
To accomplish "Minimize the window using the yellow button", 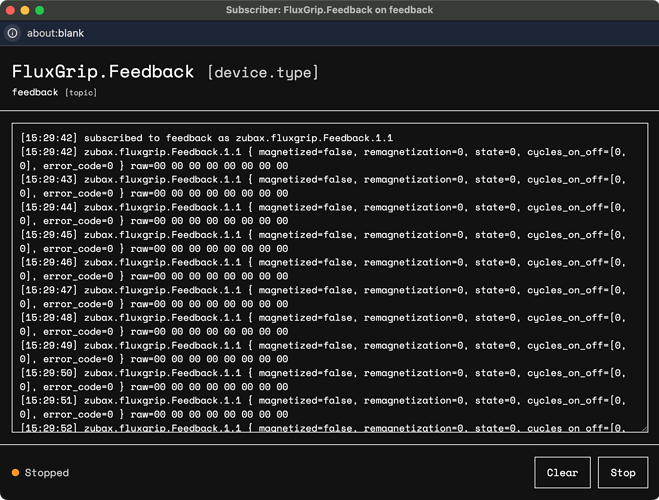I will pos(25,10).
